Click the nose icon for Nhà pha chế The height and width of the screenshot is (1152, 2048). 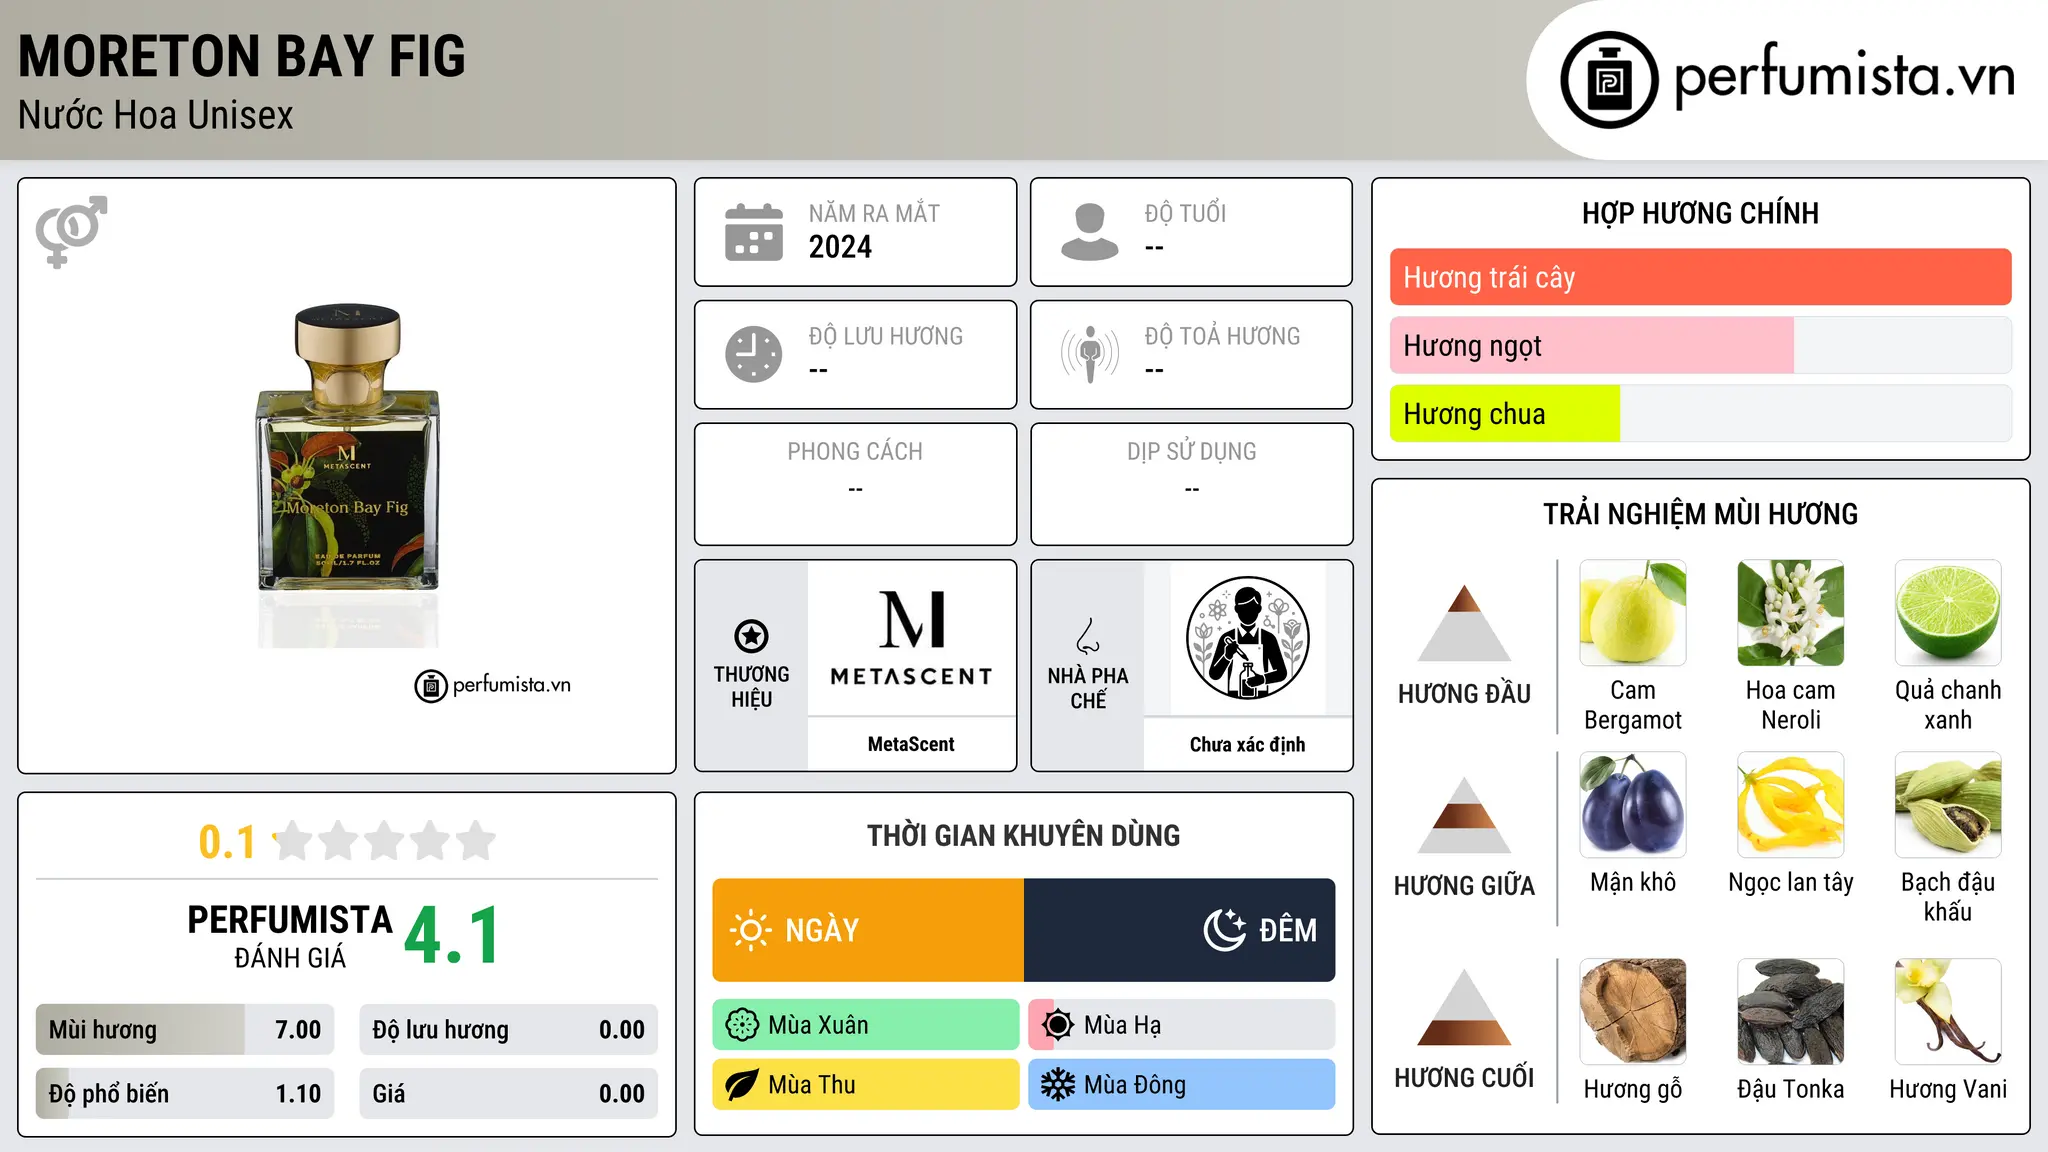coord(1088,636)
